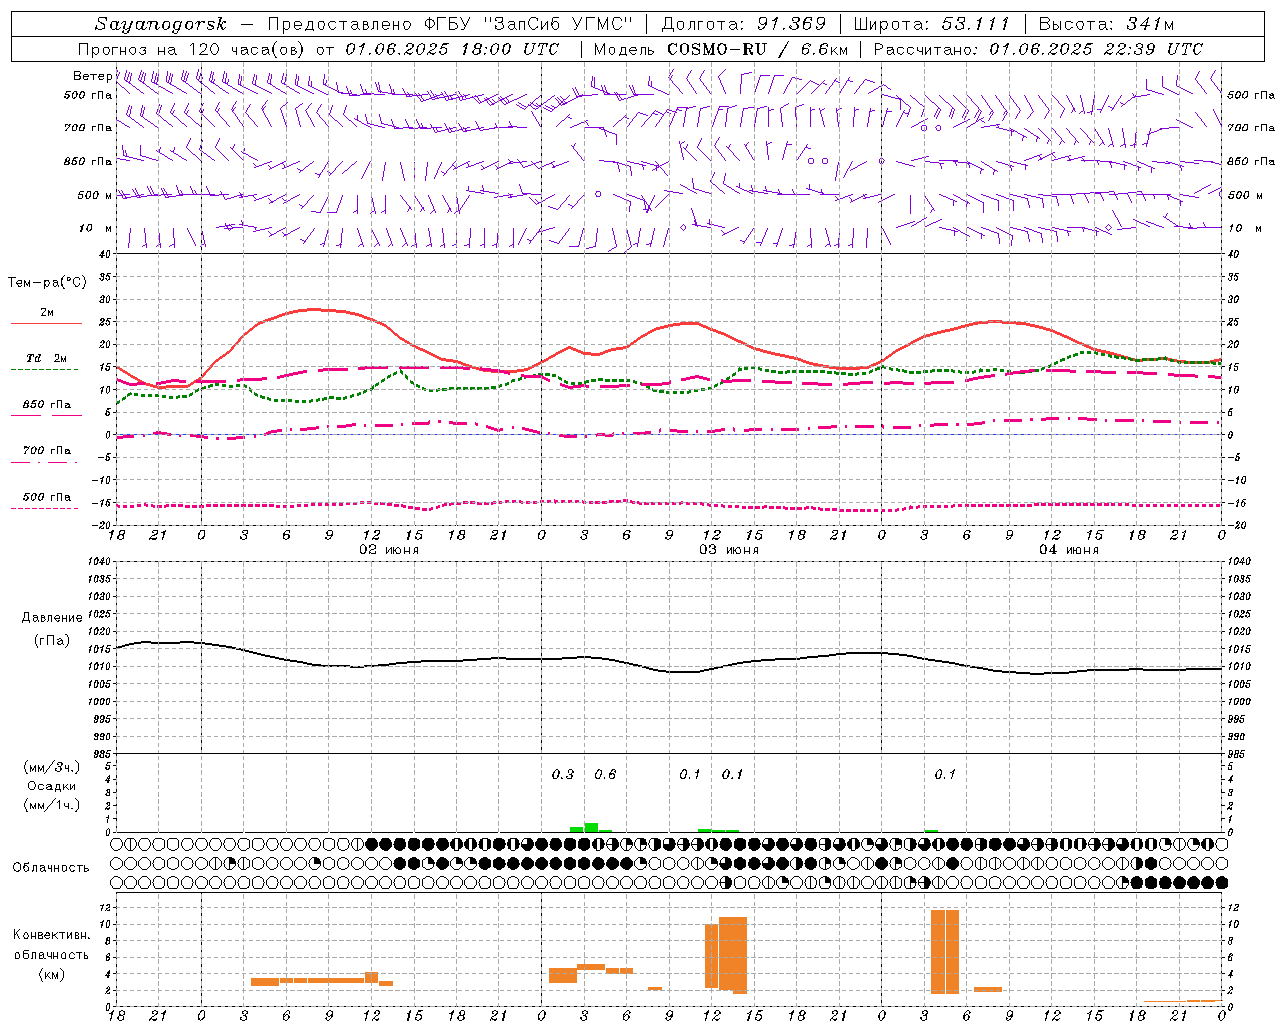1280x1024 pixels.
Task: Click the "Td 2м" dew point legend entry
Action: point(46,358)
